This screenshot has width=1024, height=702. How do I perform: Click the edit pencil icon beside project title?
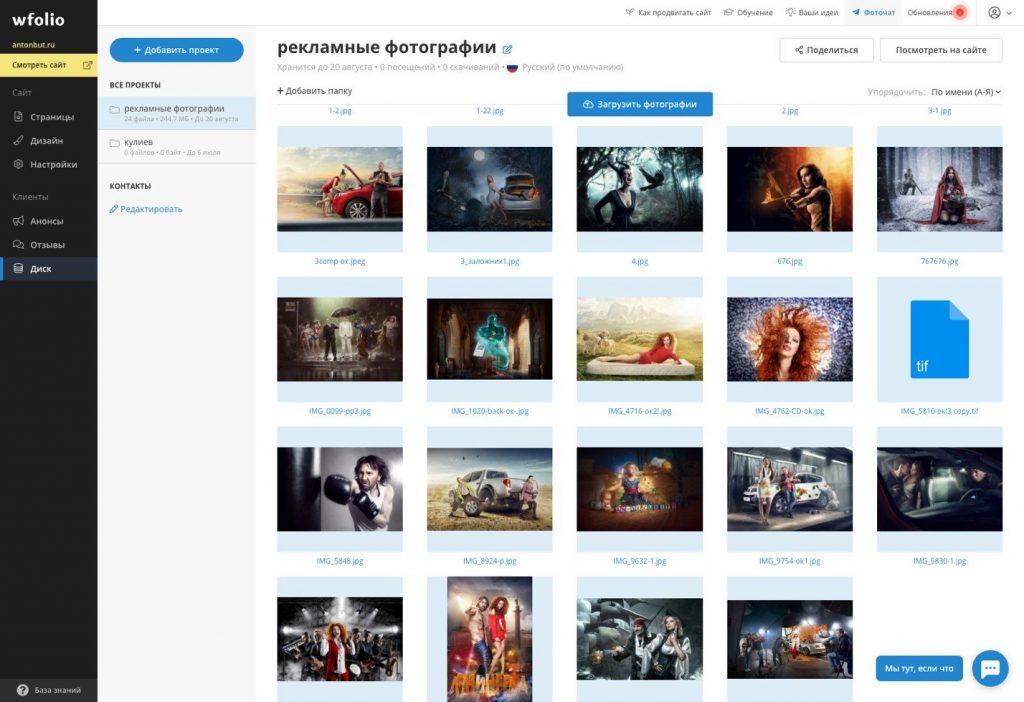pyautogui.click(x=507, y=49)
